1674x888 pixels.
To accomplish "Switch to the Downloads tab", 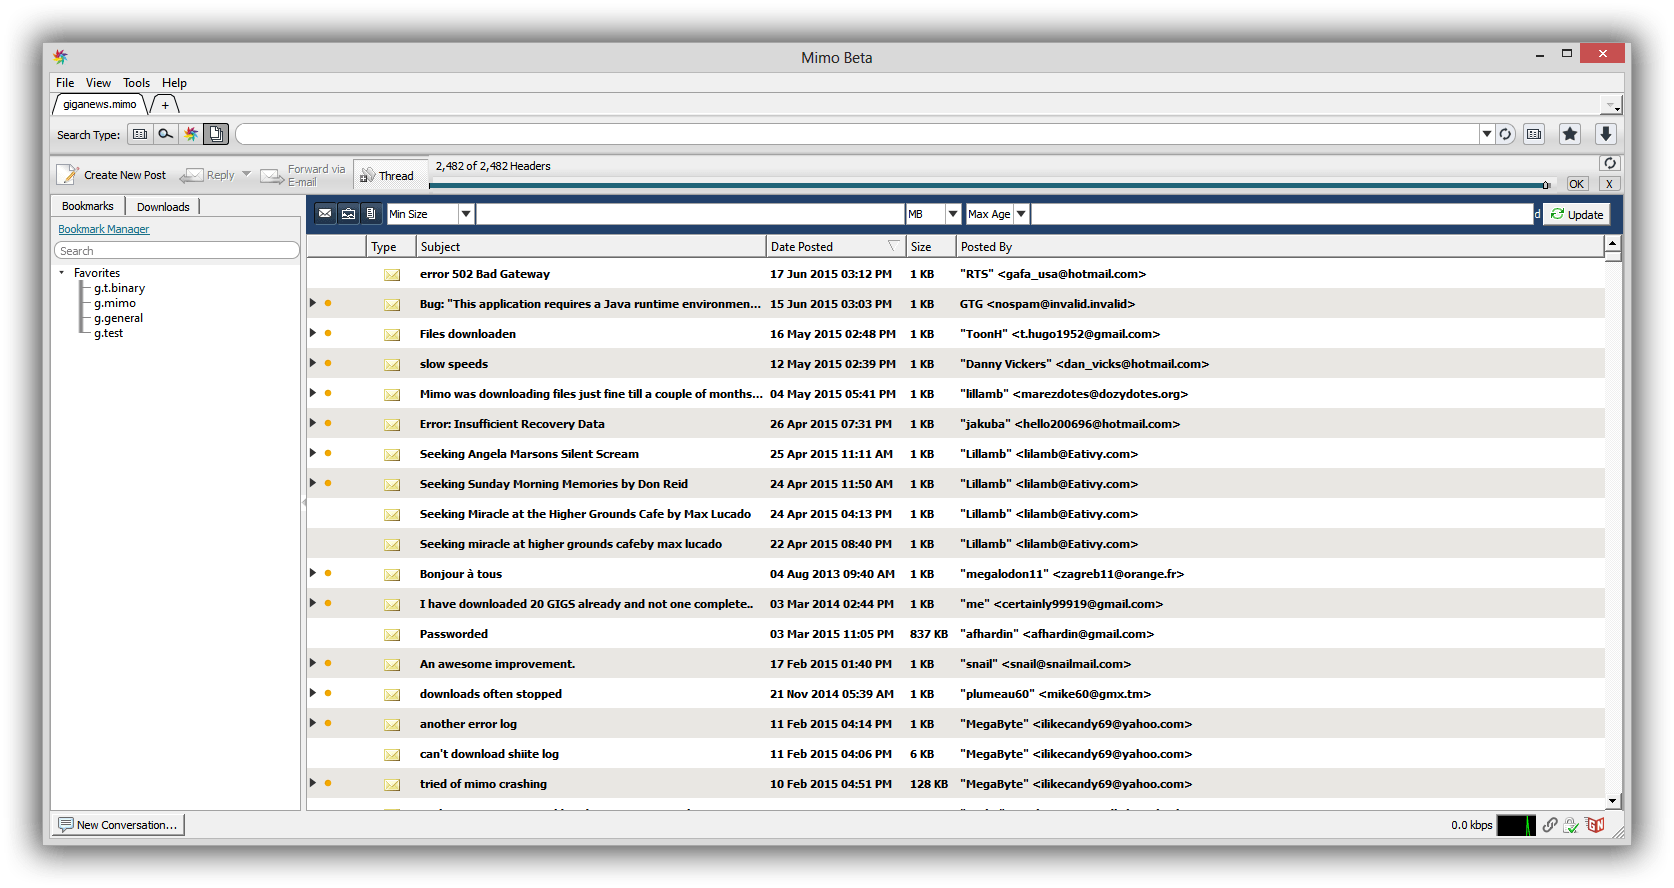I will click(163, 206).
